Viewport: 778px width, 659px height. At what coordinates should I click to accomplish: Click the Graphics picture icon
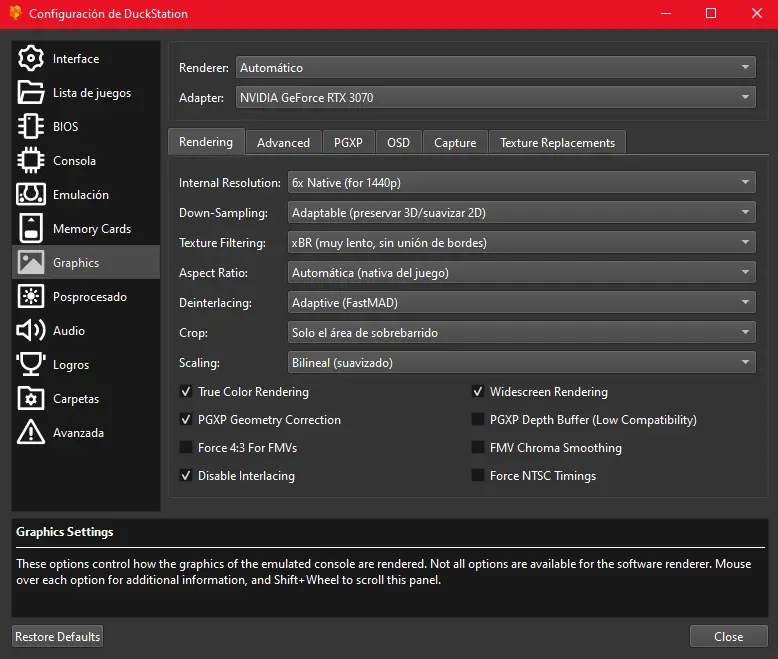point(31,262)
